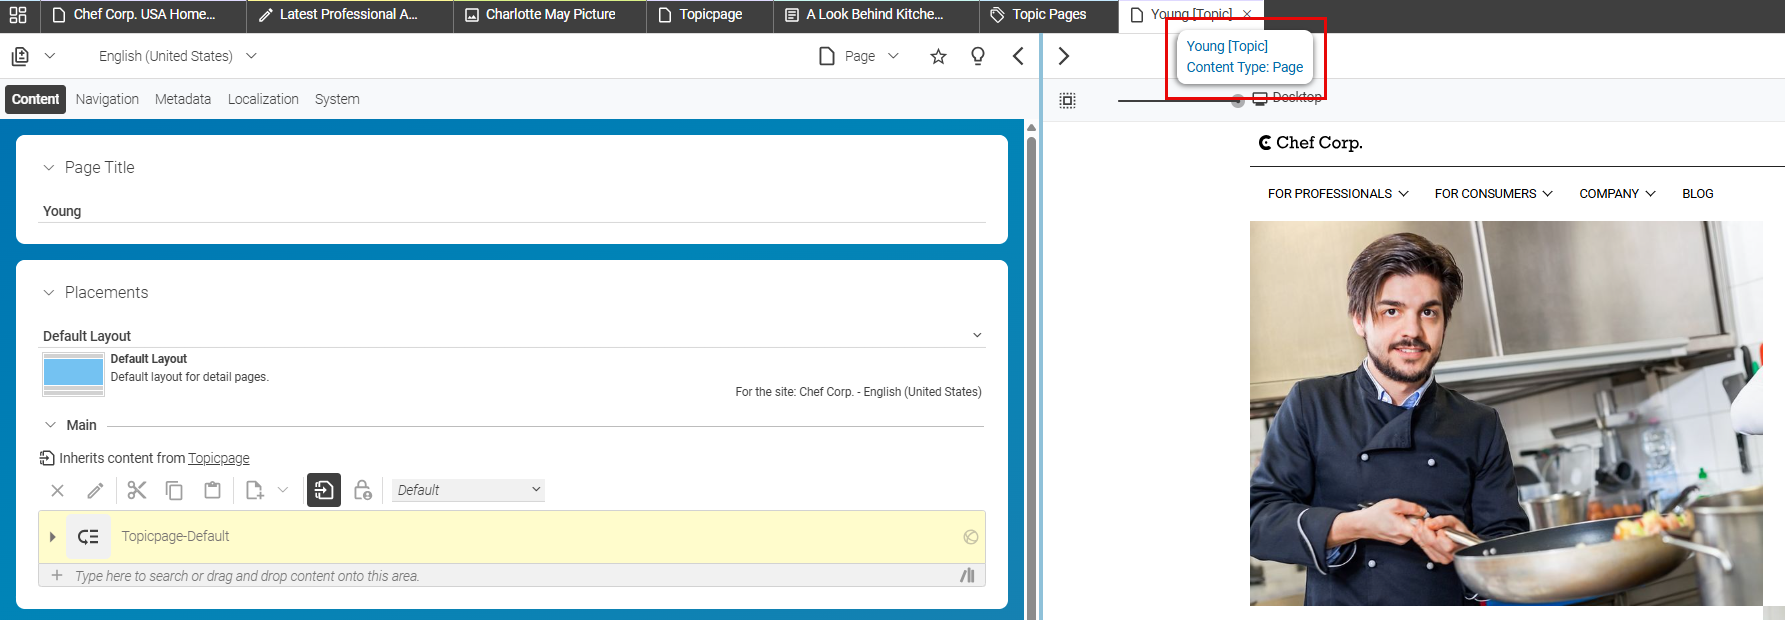Switch to Charlotte May Picture tab
Viewport: 1785px width, 620px height.
[550, 15]
